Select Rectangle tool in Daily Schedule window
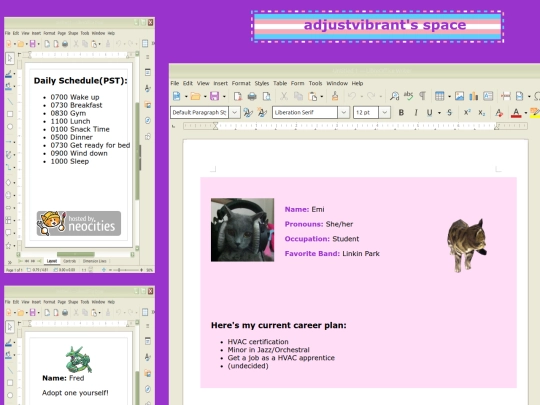Image resolution: width=540 pixels, height=405 pixels. tap(10, 114)
